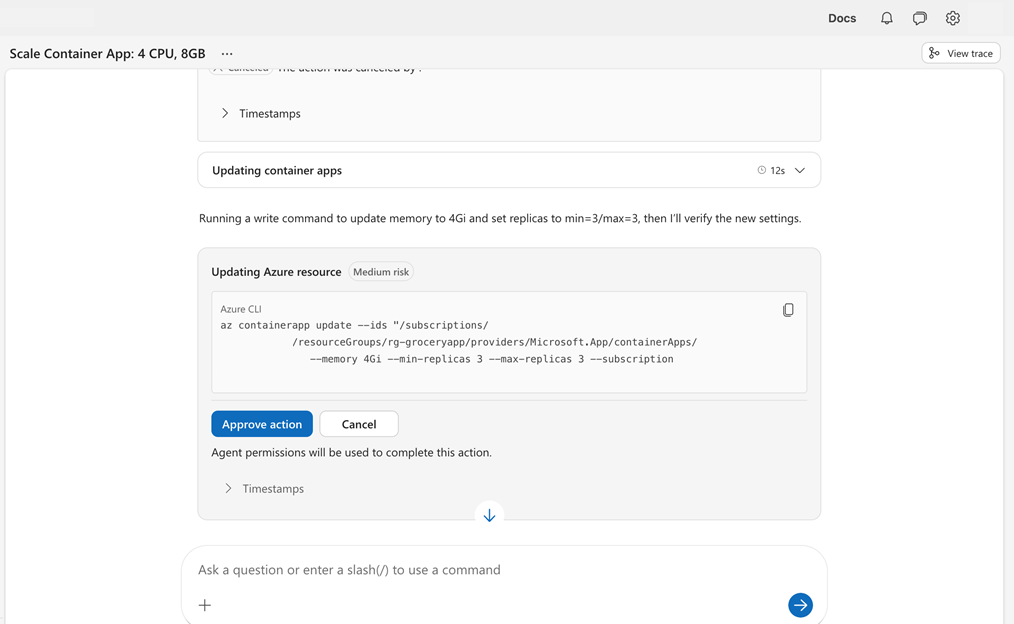This screenshot has width=1014, height=624.
Task: Open the chat feedback panel
Action: click(x=919, y=17)
